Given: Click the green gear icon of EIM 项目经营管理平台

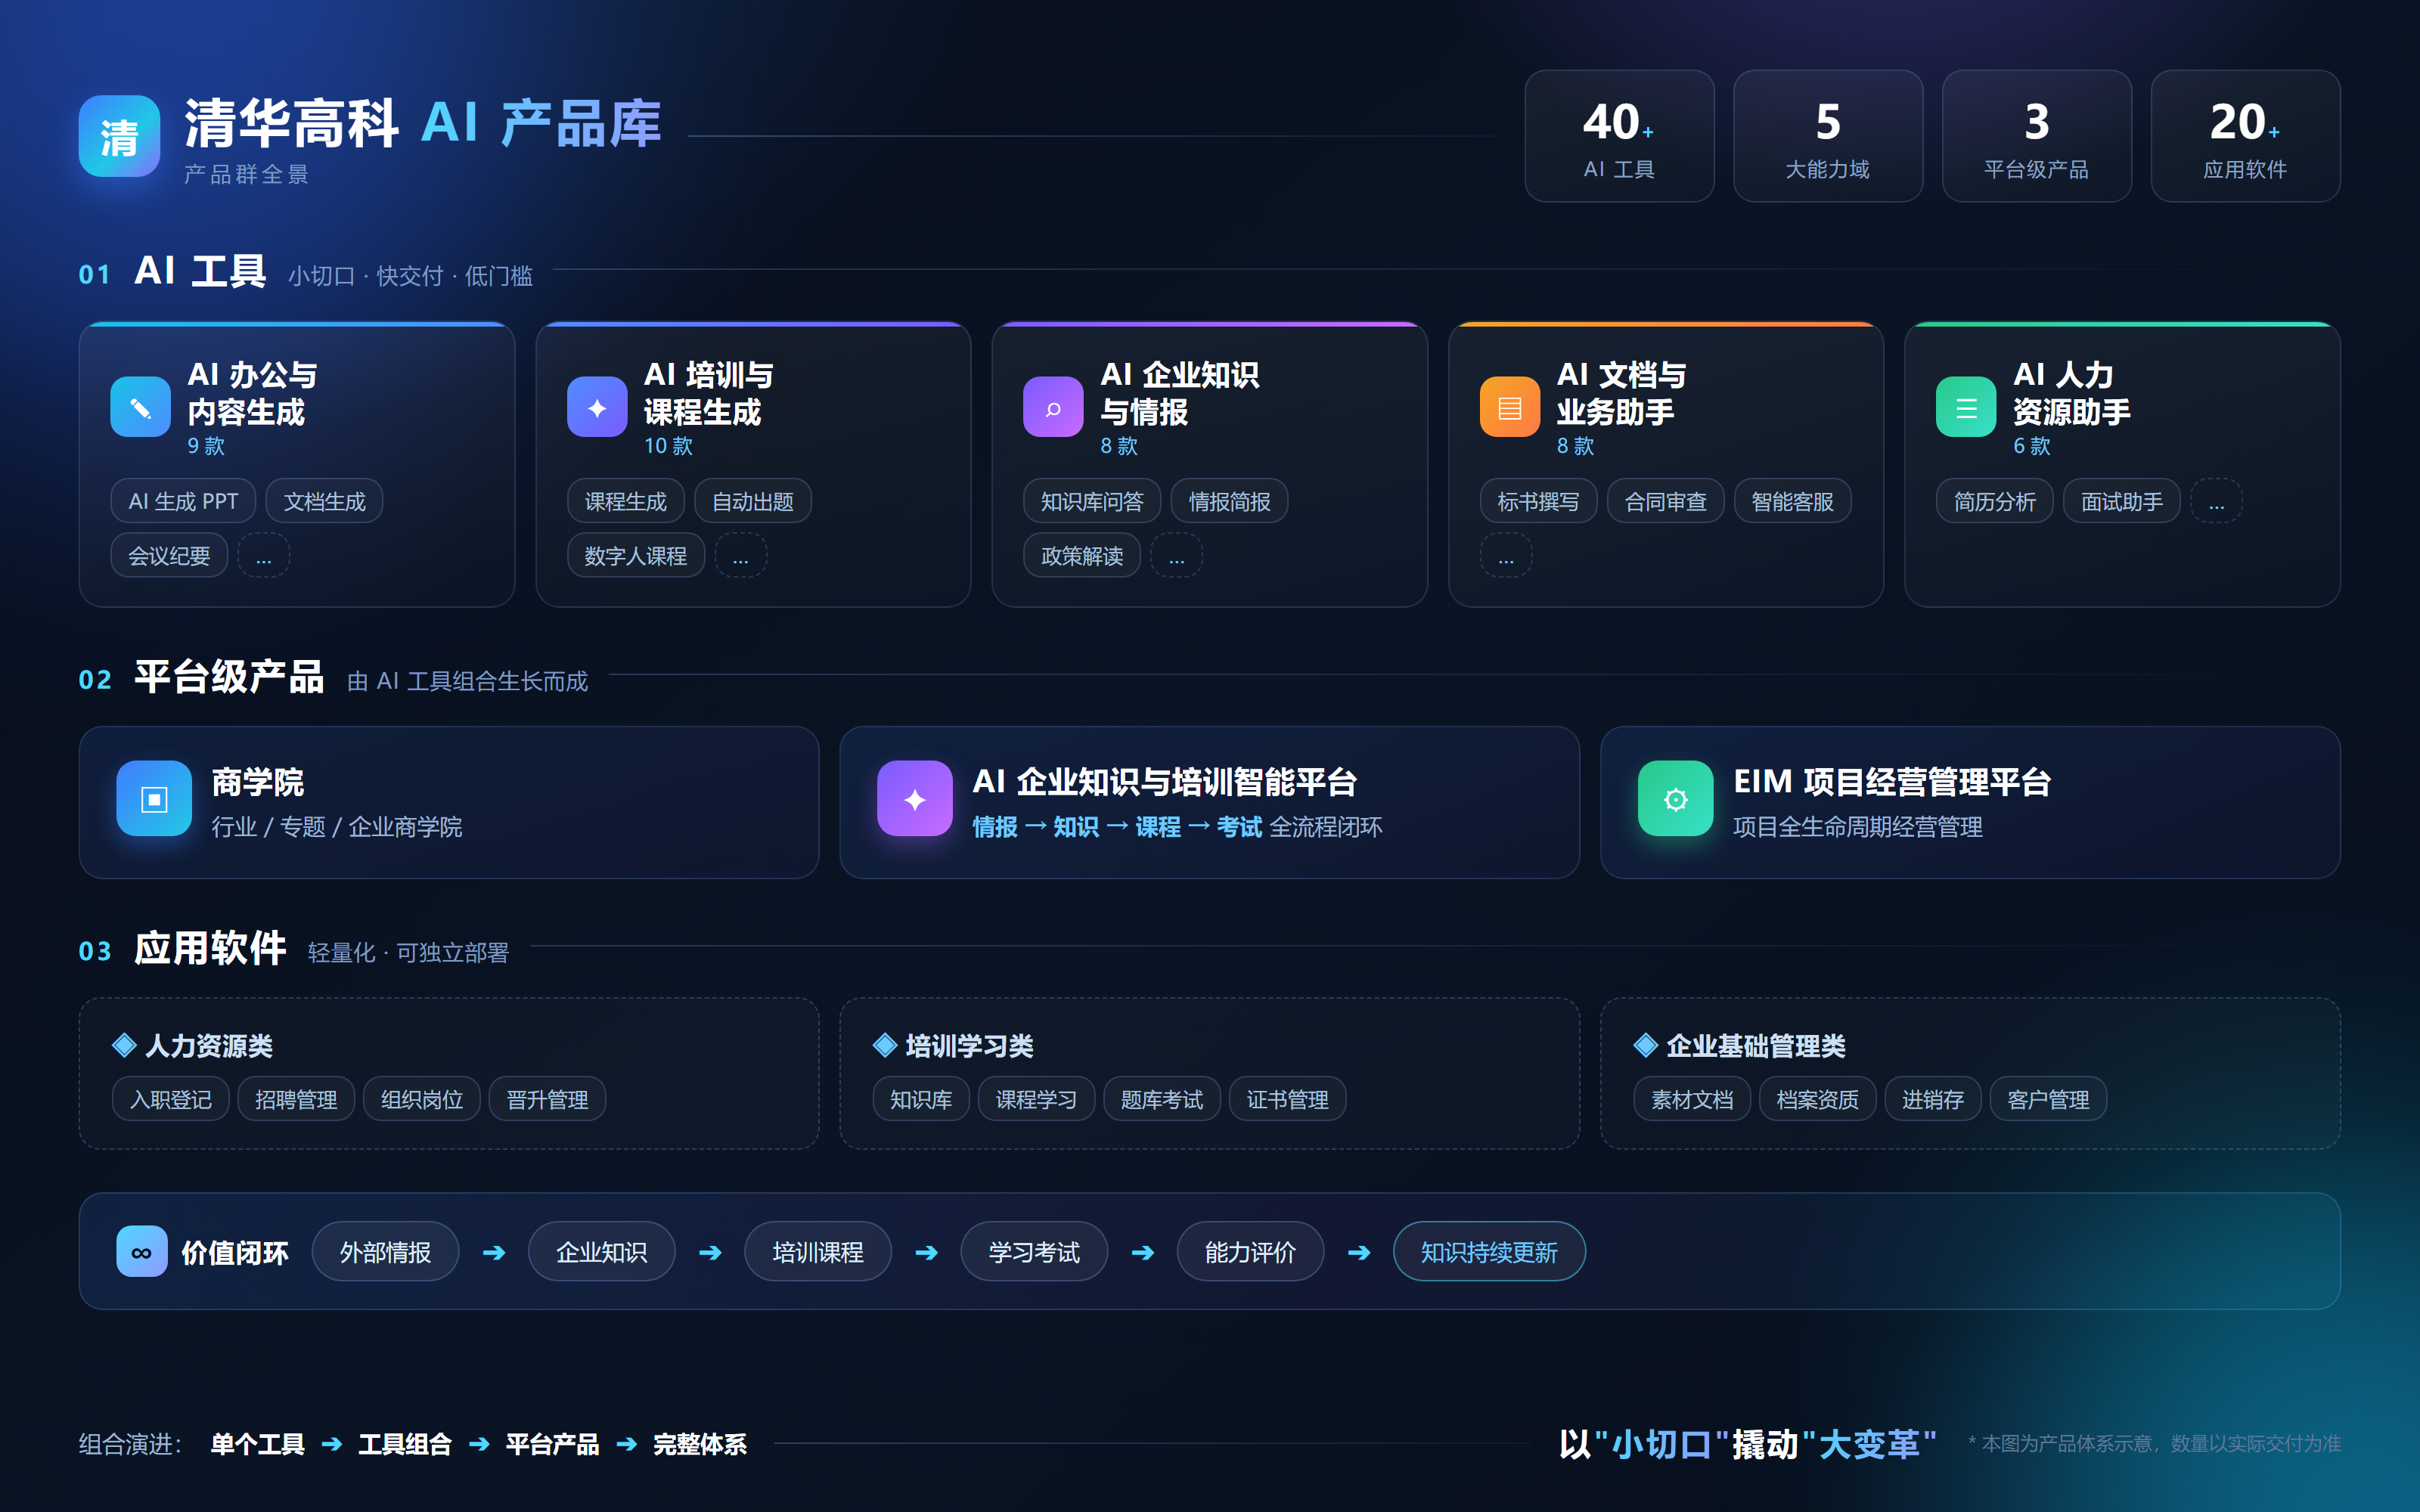Looking at the screenshot, I should pos(1675,798).
